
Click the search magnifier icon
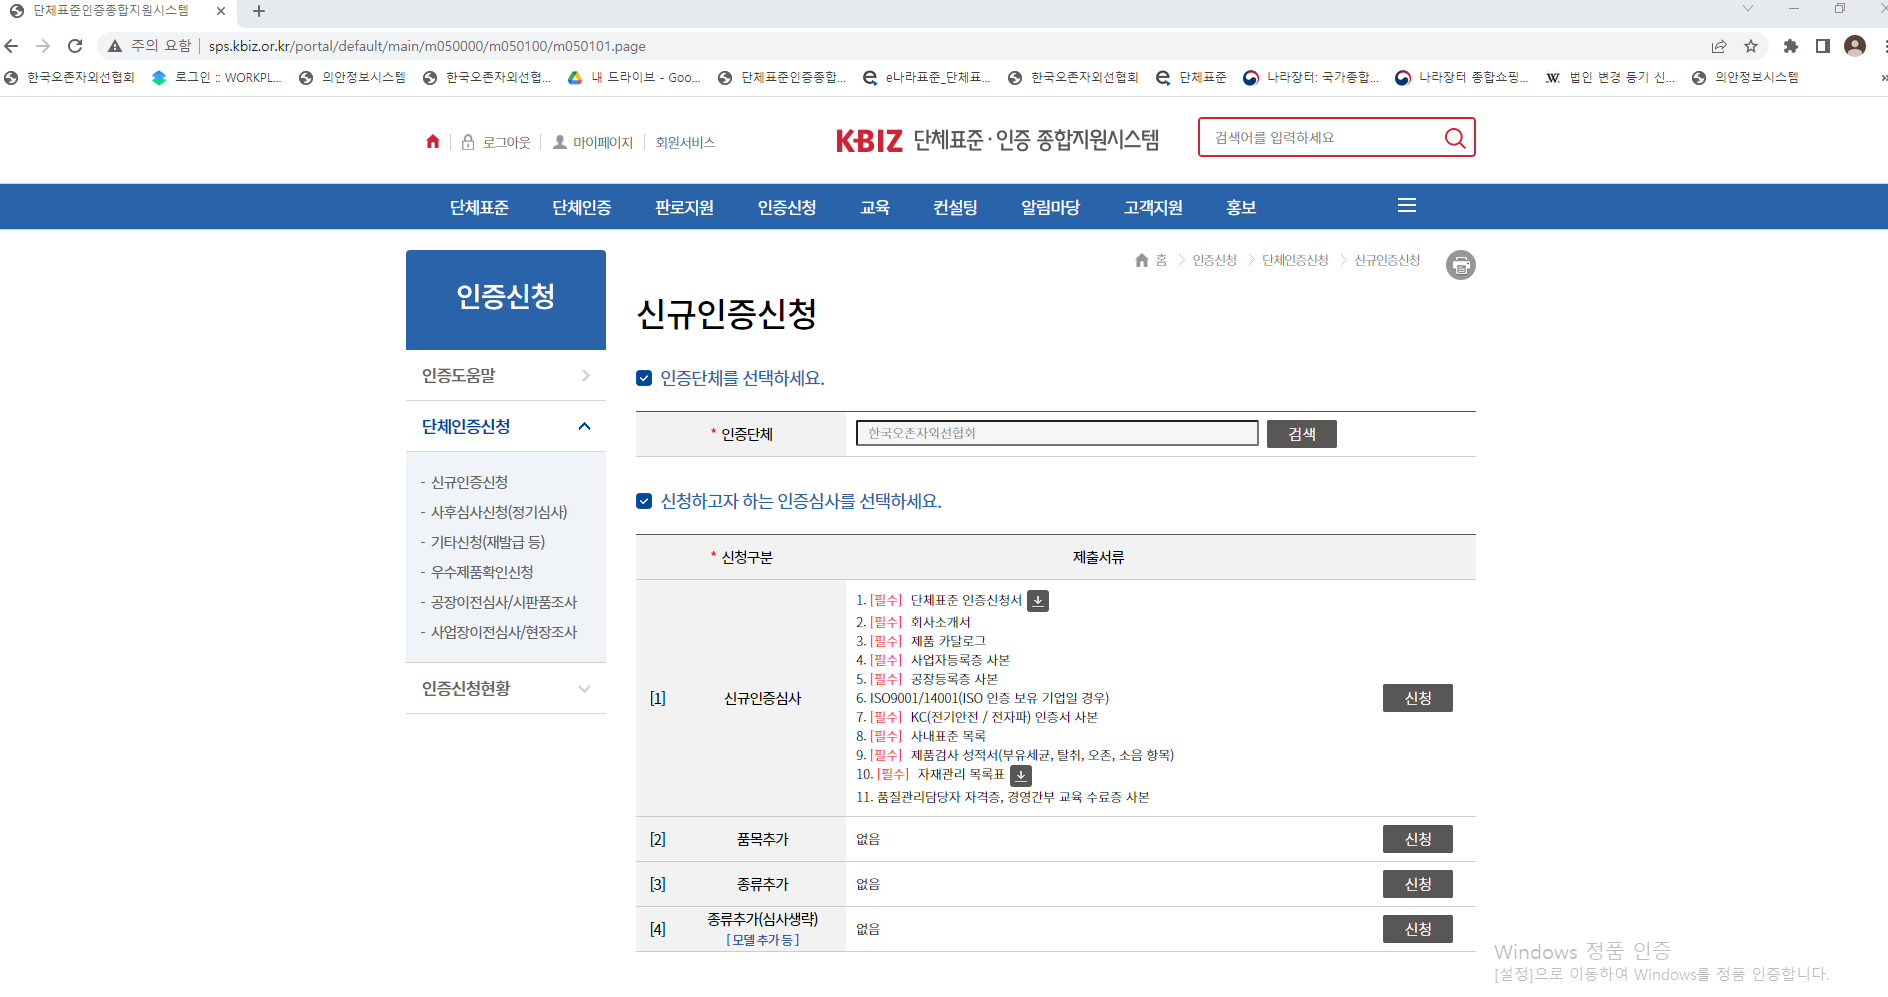tap(1455, 138)
